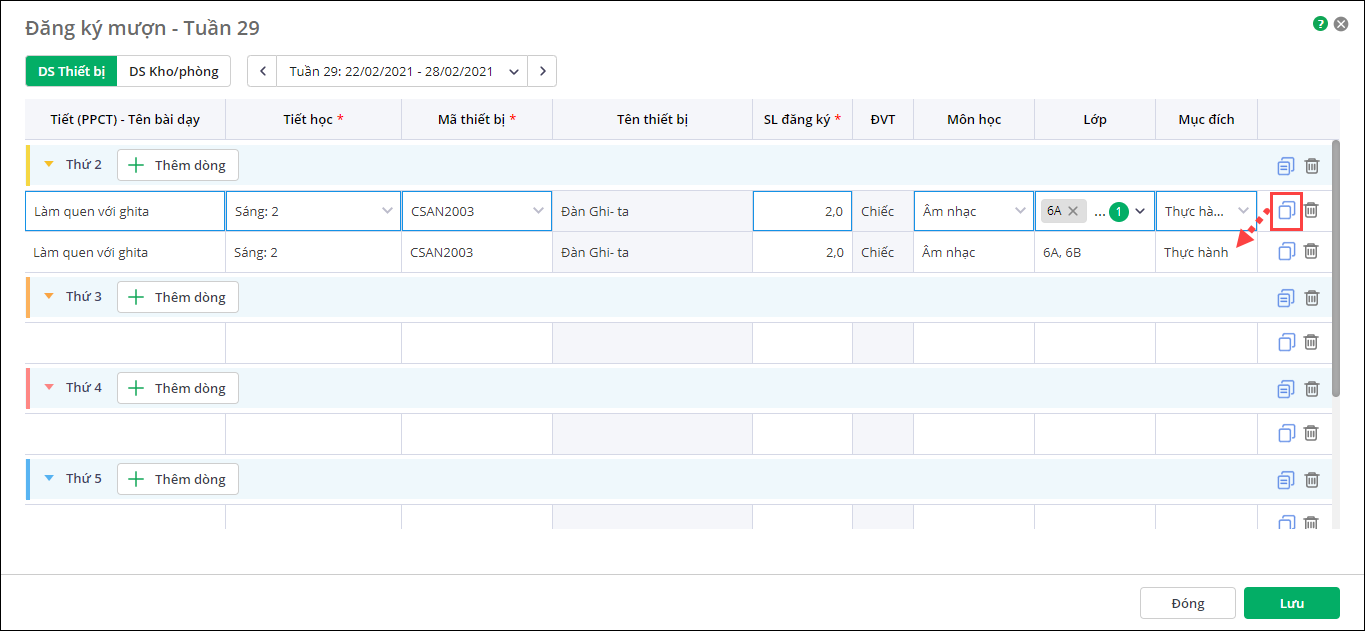Image resolution: width=1365 pixels, height=631 pixels.
Task: Open the week selector dropdown Tuần 29
Action: pos(514,72)
